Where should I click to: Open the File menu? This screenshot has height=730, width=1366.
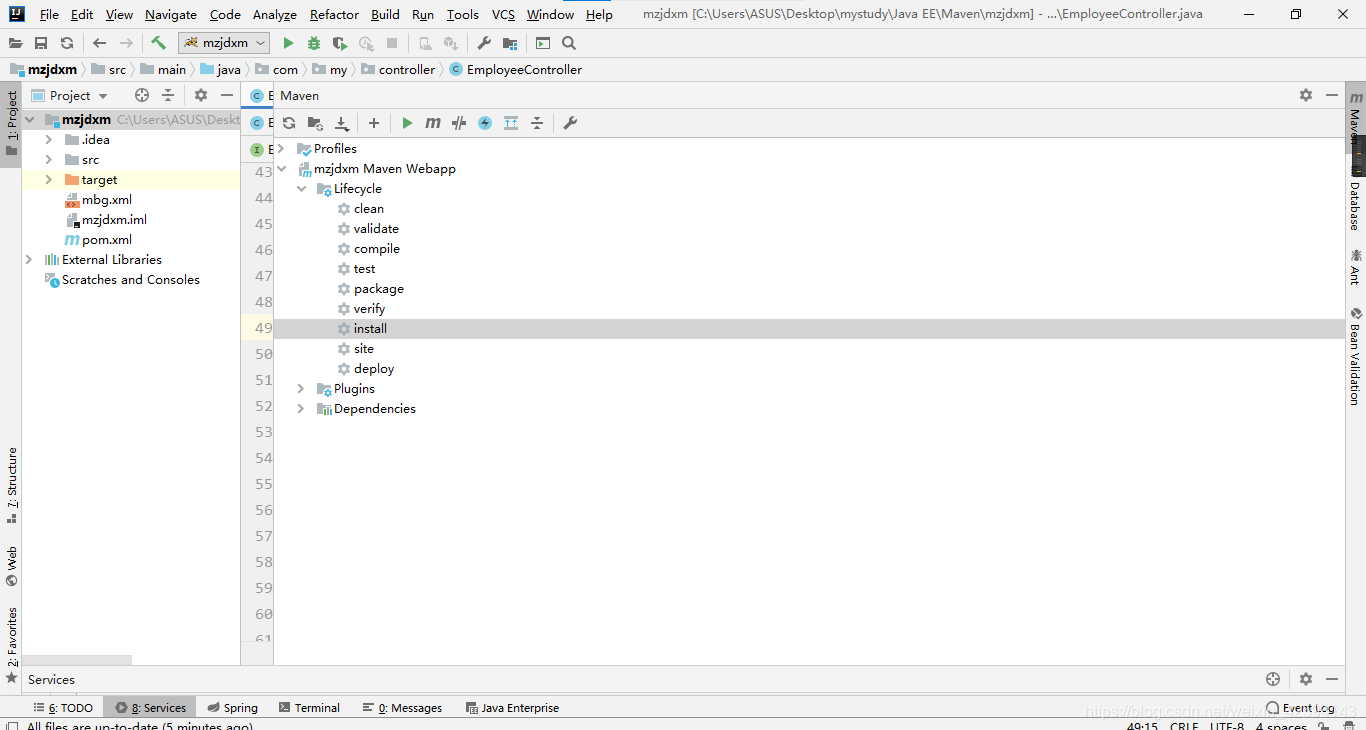(49, 15)
